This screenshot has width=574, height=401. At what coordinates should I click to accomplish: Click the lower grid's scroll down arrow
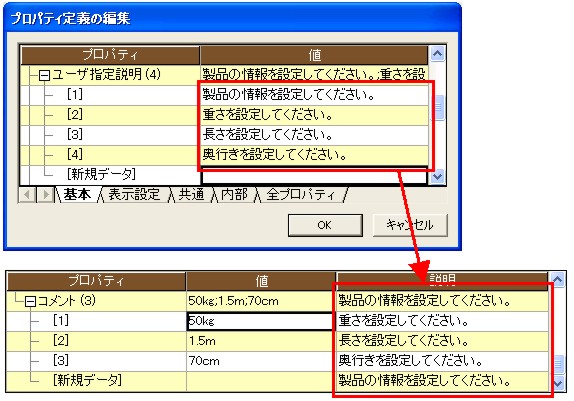click(558, 383)
